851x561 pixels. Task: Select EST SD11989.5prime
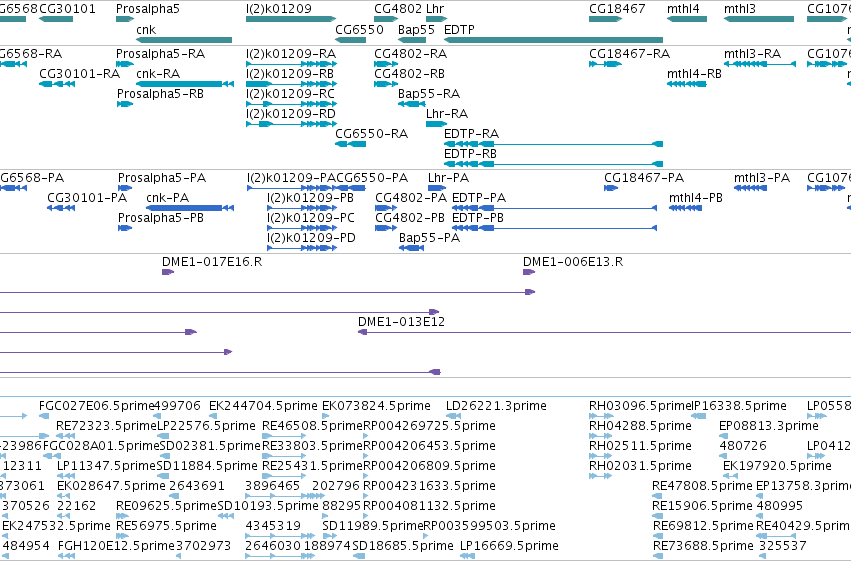click(x=372, y=526)
